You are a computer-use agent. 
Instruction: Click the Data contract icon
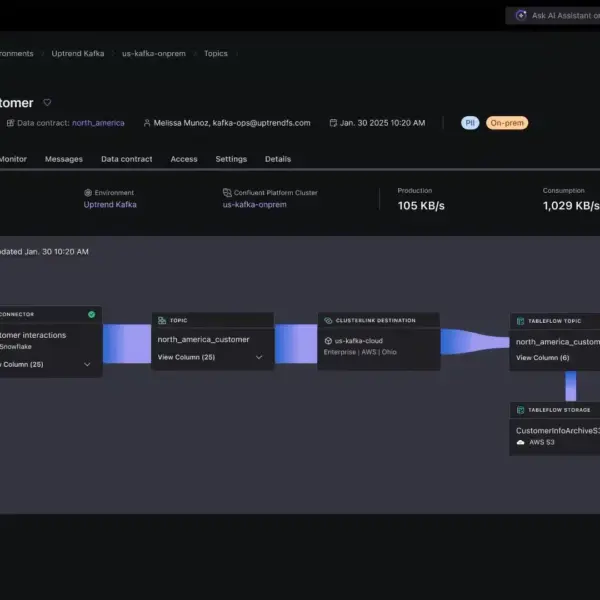(x=10, y=123)
